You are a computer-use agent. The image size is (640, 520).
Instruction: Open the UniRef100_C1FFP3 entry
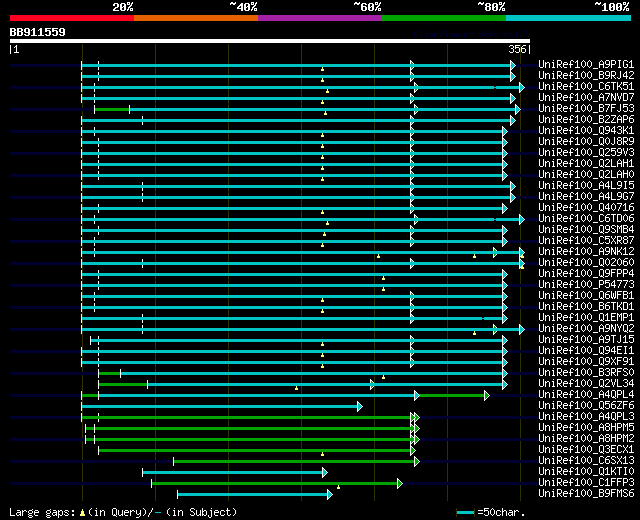pos(586,483)
